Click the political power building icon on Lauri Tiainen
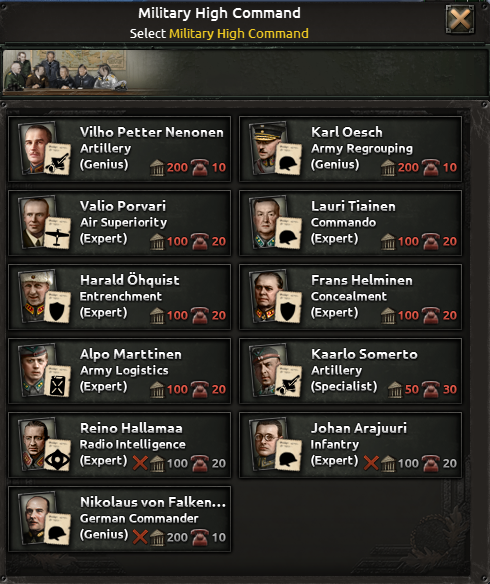 [388, 241]
